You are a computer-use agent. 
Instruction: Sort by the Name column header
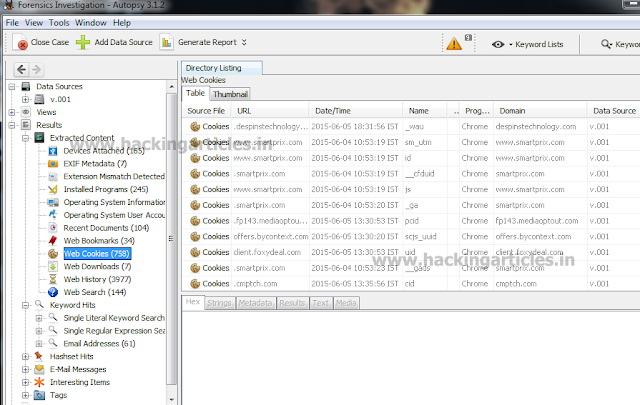(x=424, y=111)
